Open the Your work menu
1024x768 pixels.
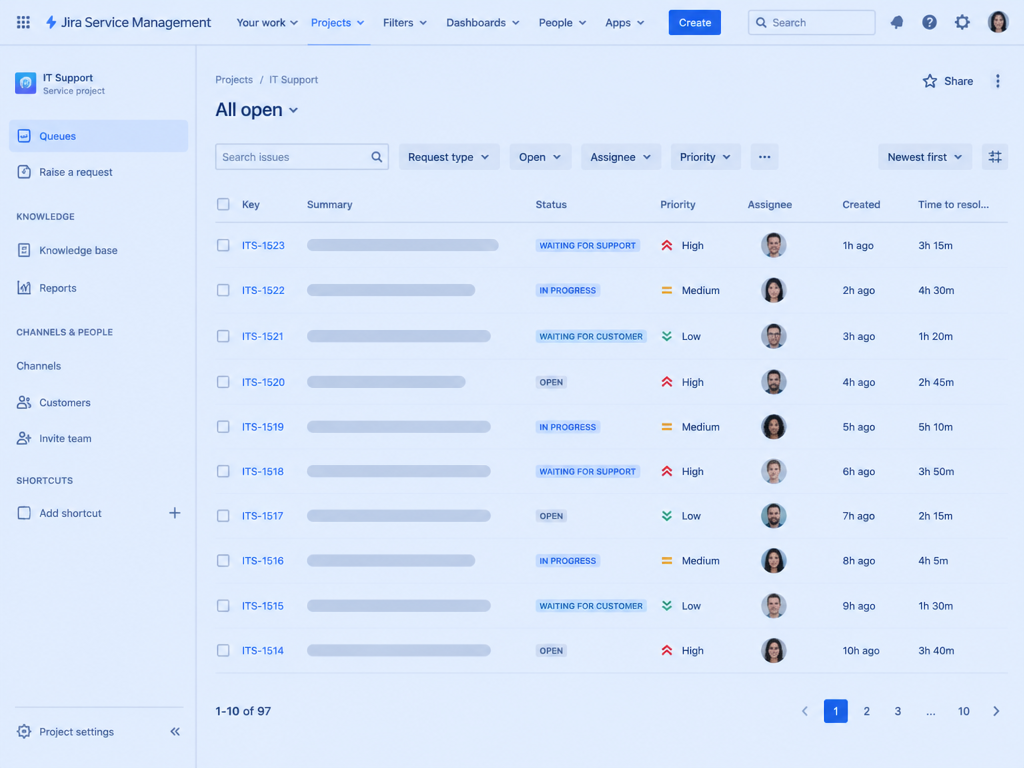pos(267,22)
